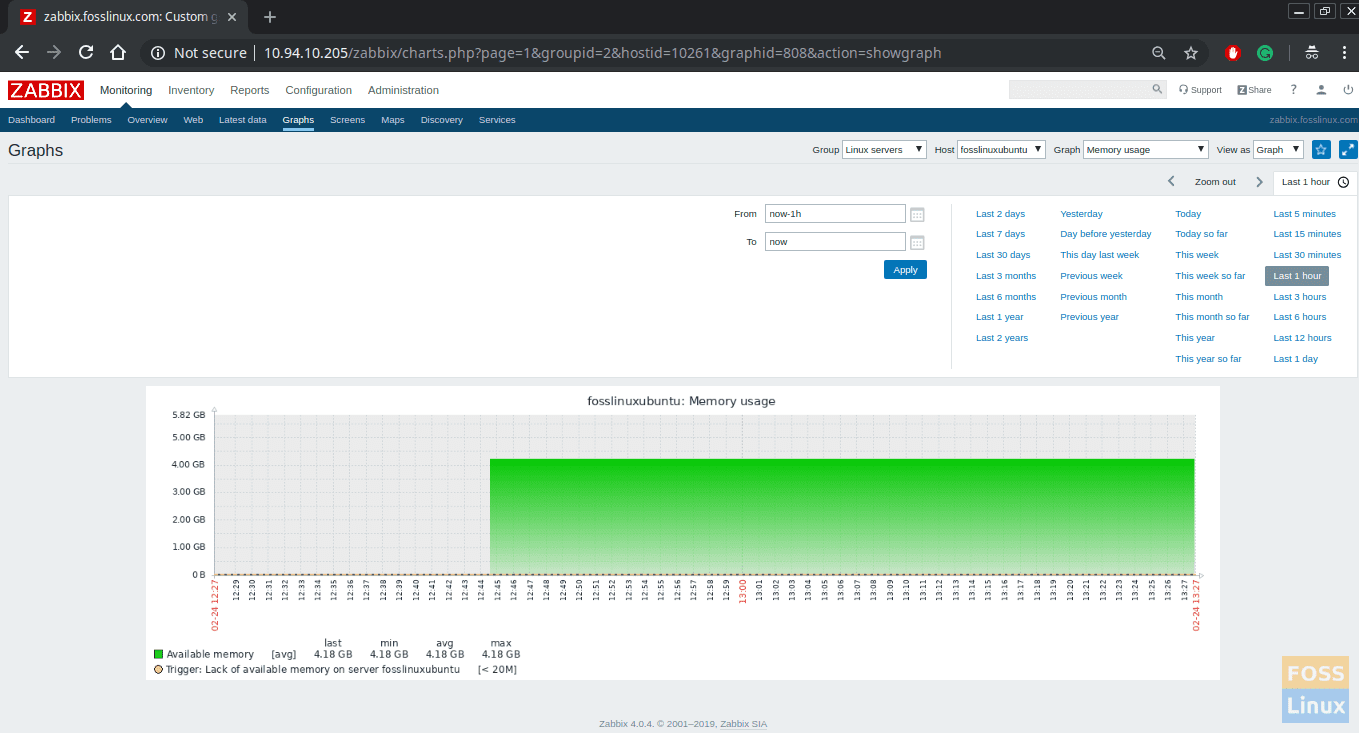The image size is (1359, 733).
Task: Go back with browser back arrow
Action: pos(22,52)
